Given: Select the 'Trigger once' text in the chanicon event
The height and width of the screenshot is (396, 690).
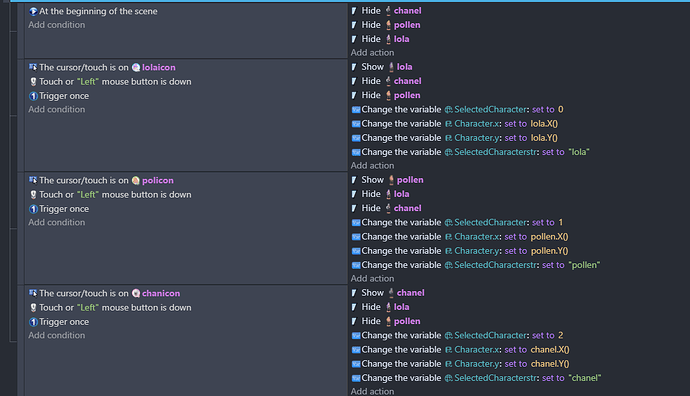Looking at the screenshot, I should click(x=64, y=322).
